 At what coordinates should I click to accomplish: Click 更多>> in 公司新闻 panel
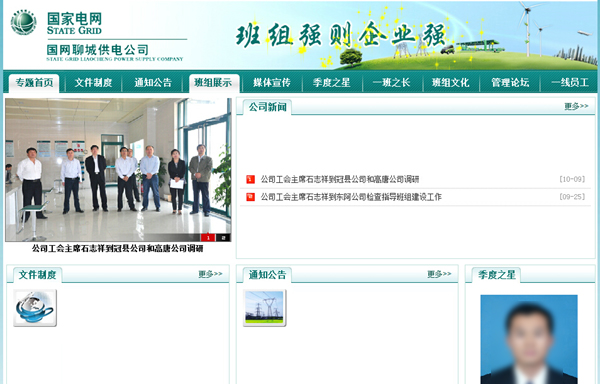pos(576,106)
